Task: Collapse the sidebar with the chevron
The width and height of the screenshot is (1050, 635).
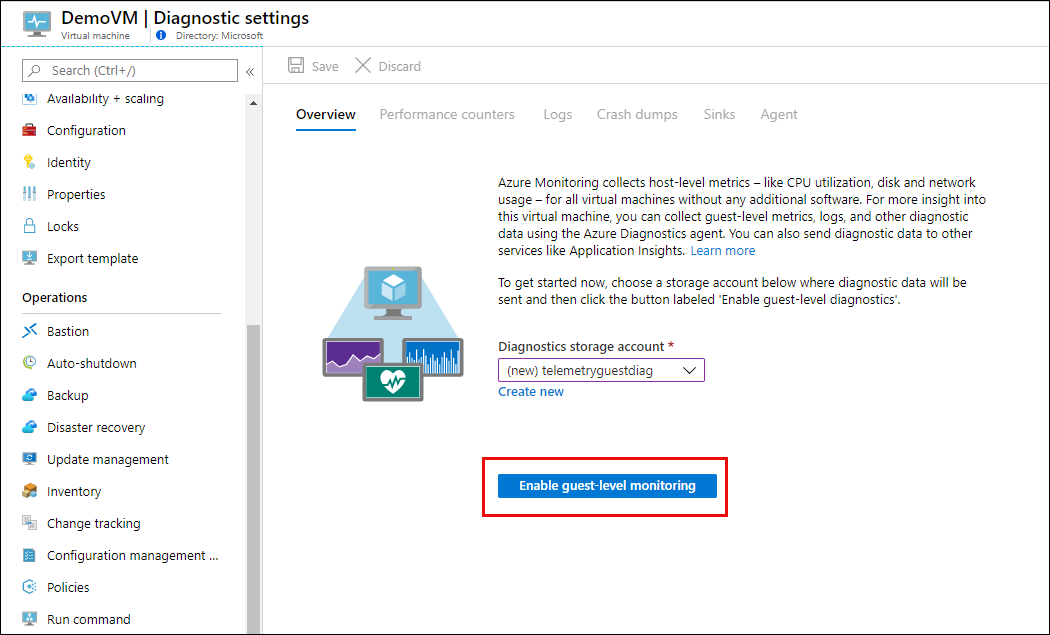Action: (250, 71)
